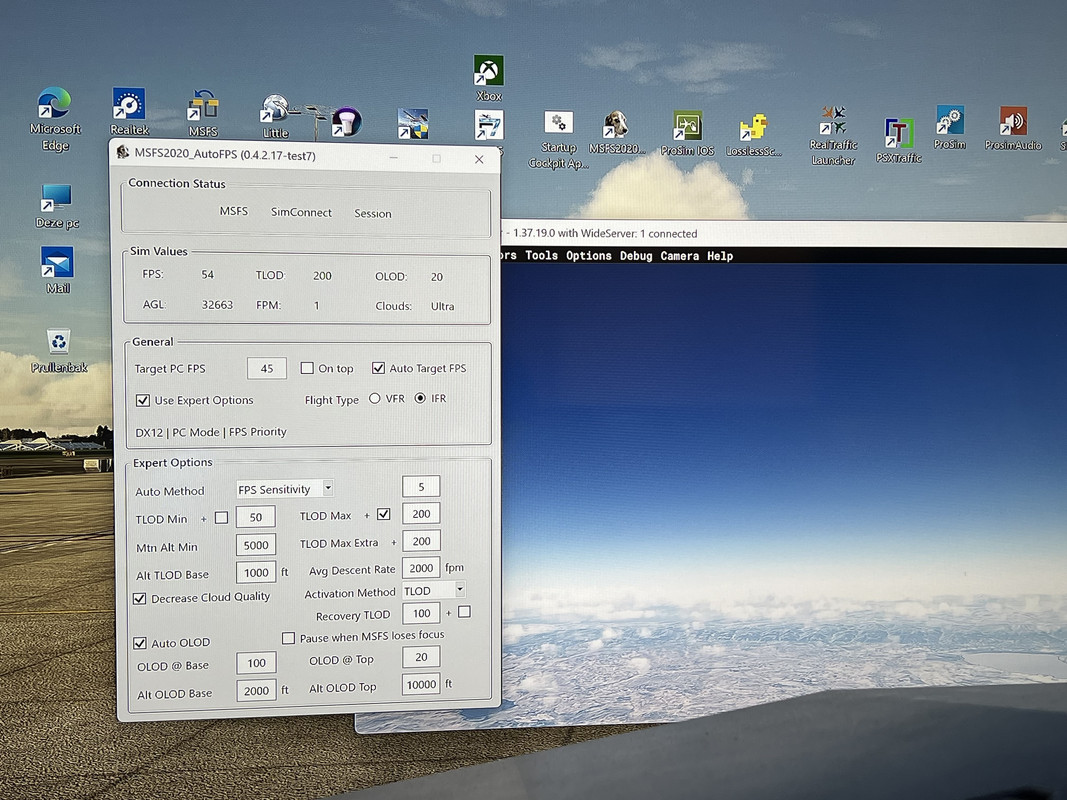
Task: Open the Camera menu in background window
Action: click(x=679, y=256)
